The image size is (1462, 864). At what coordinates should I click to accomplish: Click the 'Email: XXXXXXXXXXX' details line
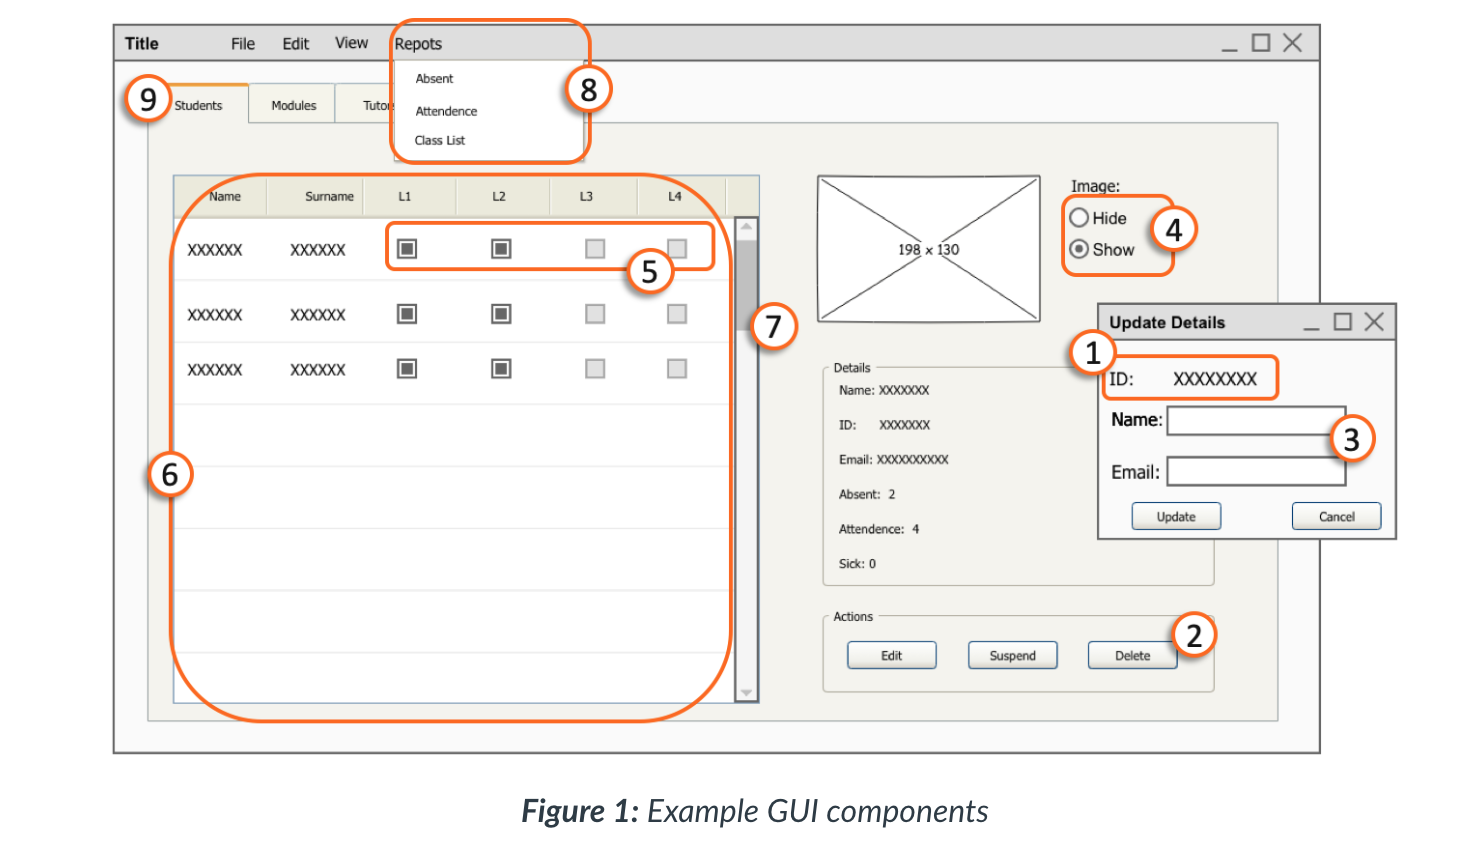[x=894, y=460]
